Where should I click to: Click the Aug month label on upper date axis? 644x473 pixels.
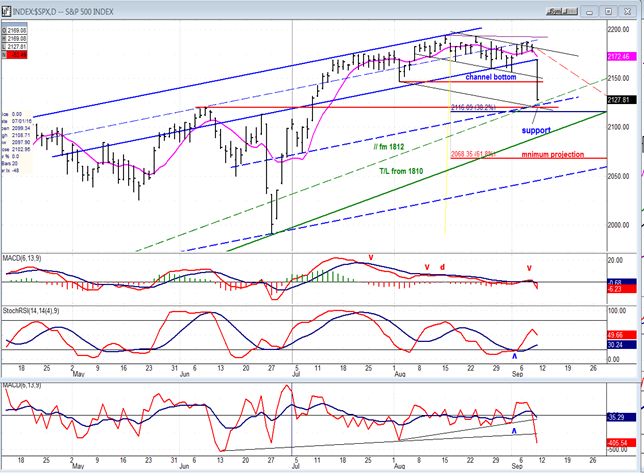pyautogui.click(x=400, y=374)
